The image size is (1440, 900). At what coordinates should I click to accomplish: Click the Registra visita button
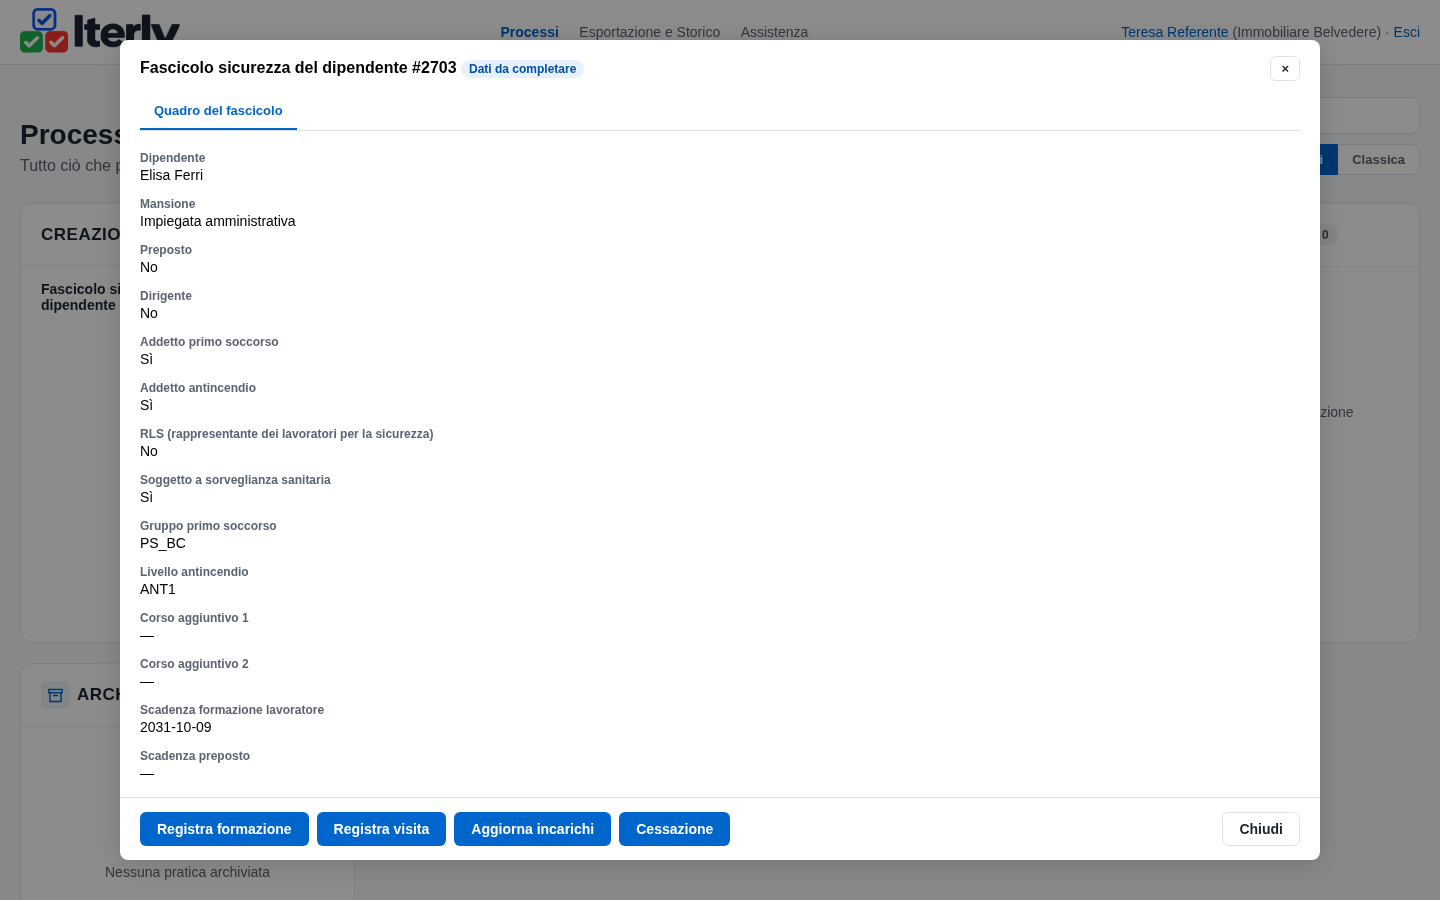coord(381,829)
